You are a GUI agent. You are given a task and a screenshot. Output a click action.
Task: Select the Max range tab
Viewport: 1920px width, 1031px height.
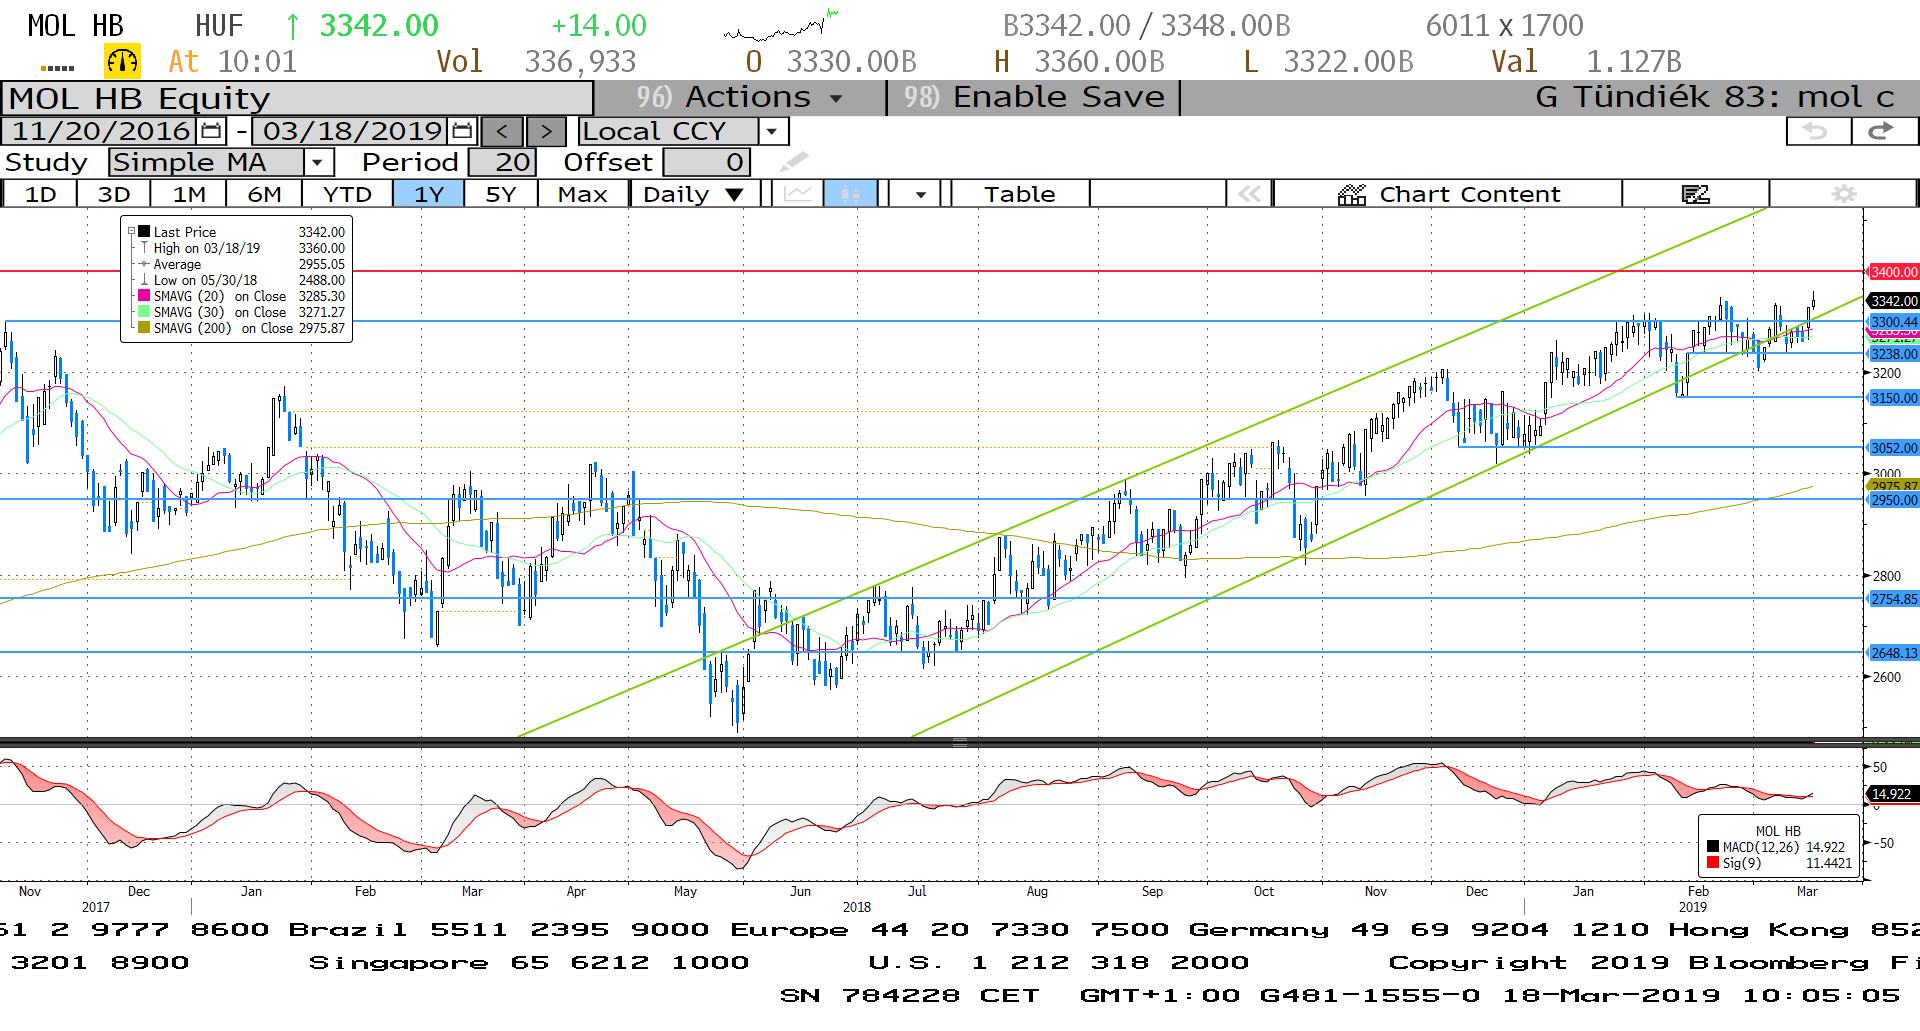pos(583,194)
